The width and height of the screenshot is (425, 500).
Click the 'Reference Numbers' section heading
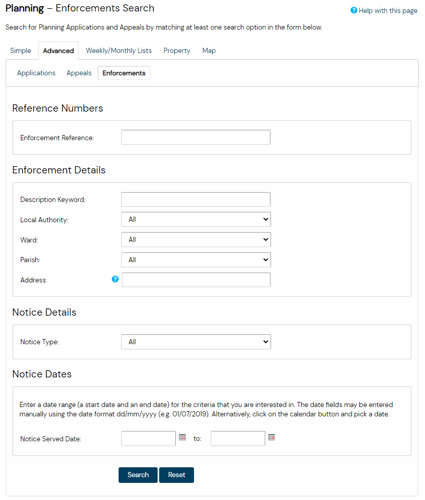58,108
